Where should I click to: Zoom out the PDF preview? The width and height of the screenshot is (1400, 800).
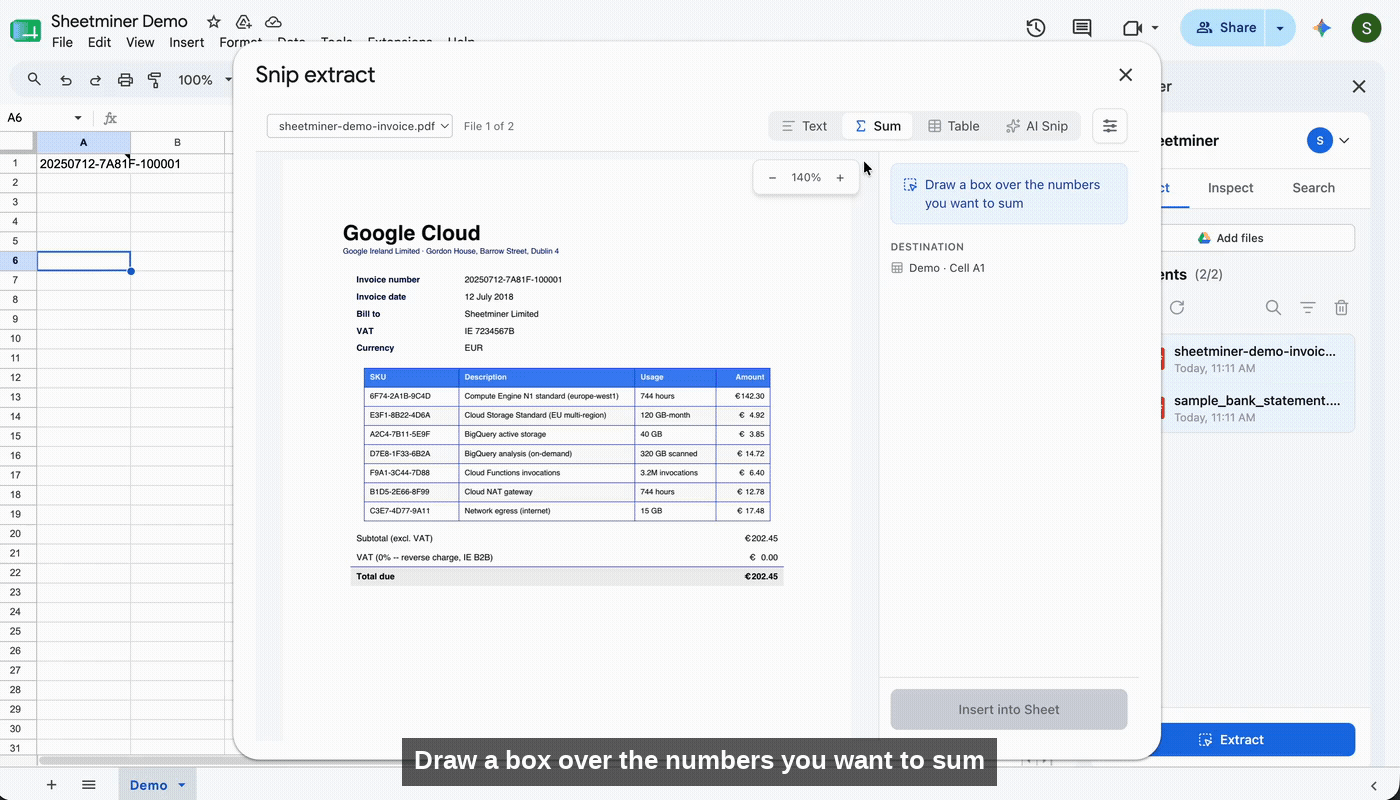tap(772, 178)
